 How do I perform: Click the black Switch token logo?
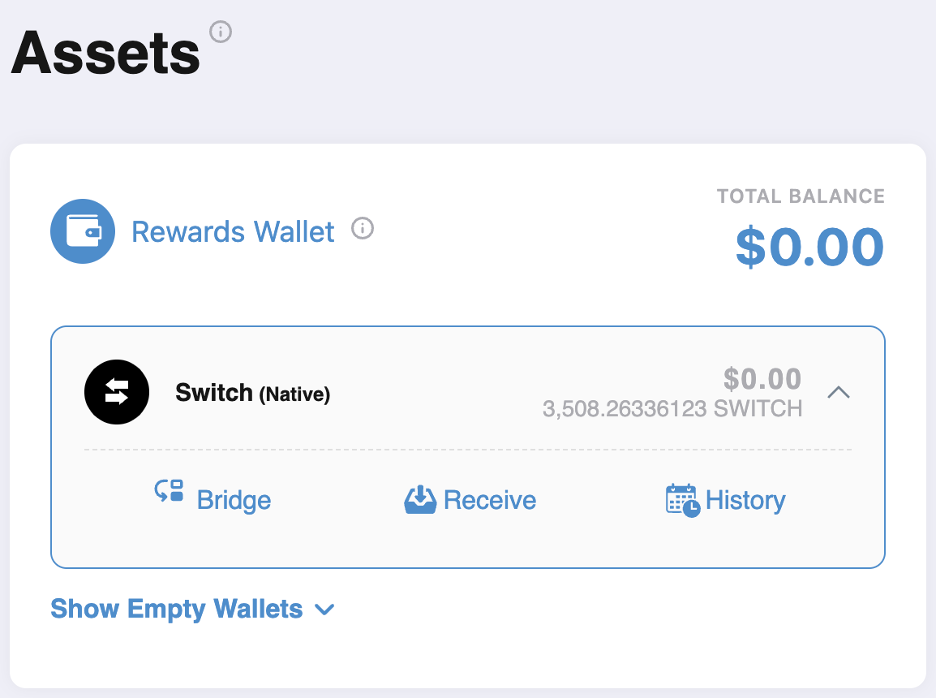tap(116, 392)
